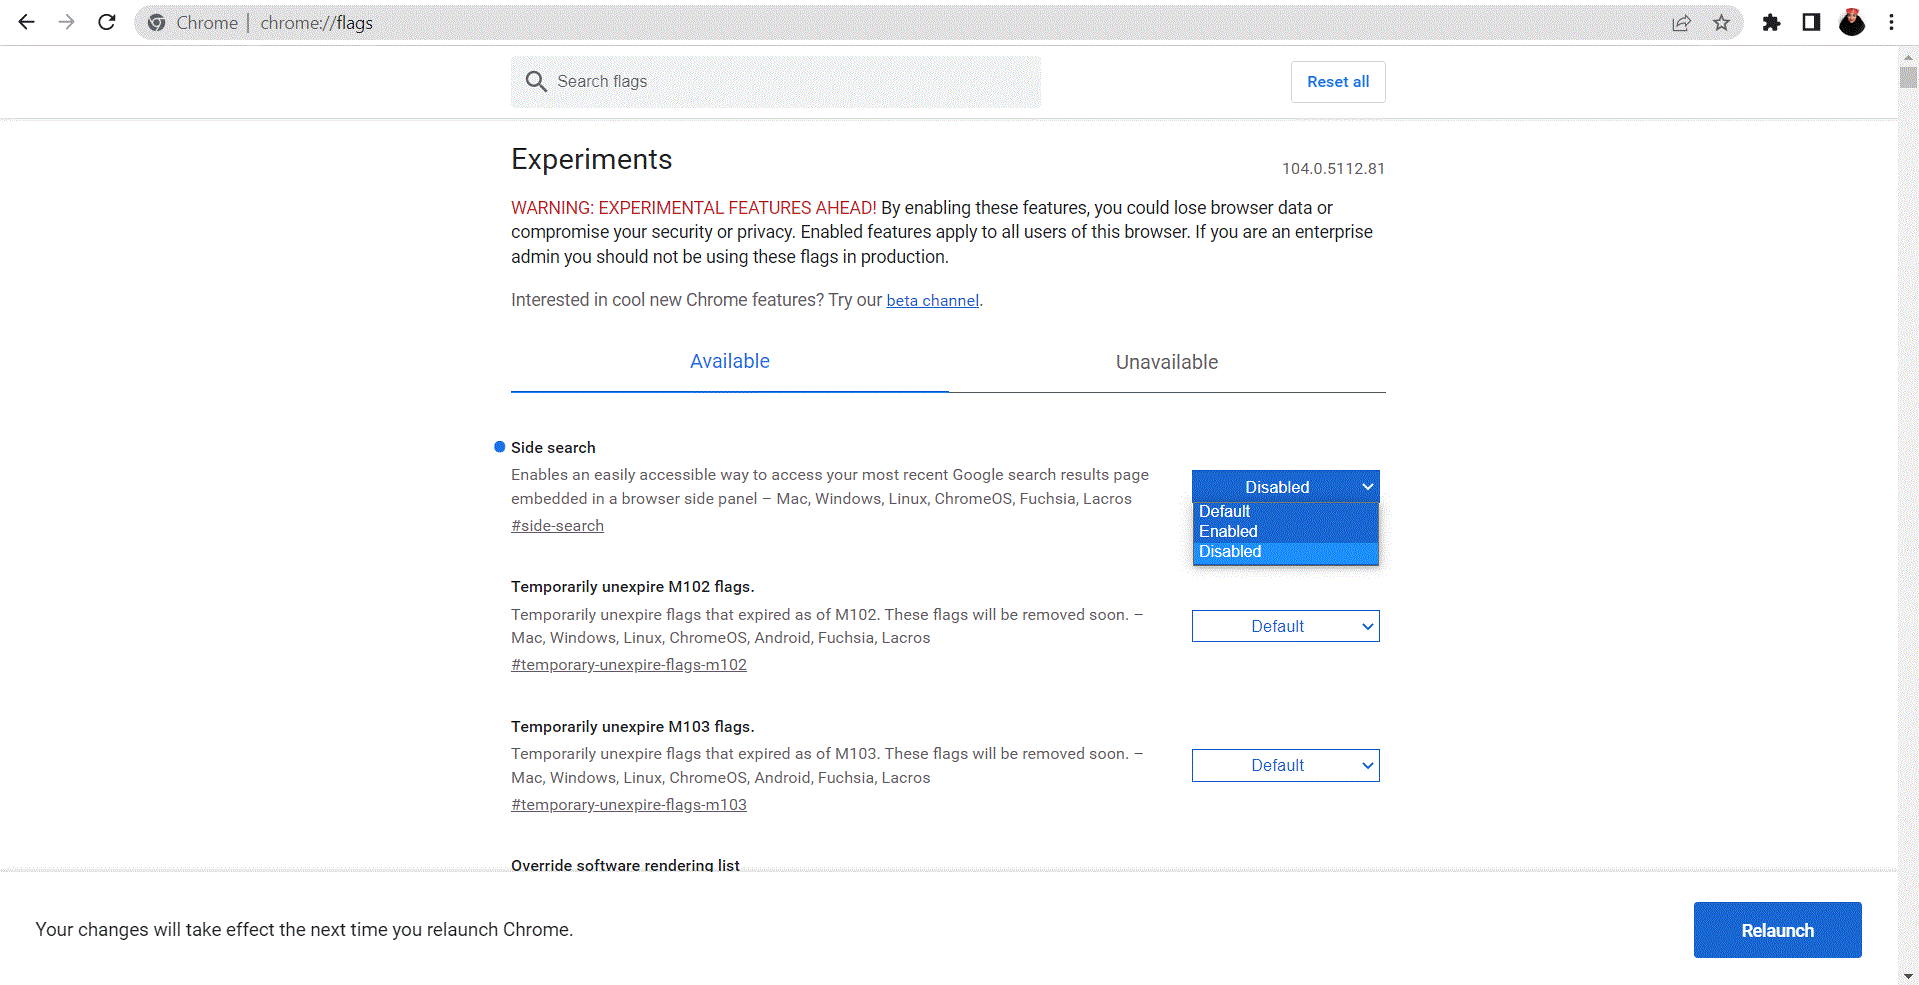
Task: Focus the Search flags input
Action: pos(776,81)
